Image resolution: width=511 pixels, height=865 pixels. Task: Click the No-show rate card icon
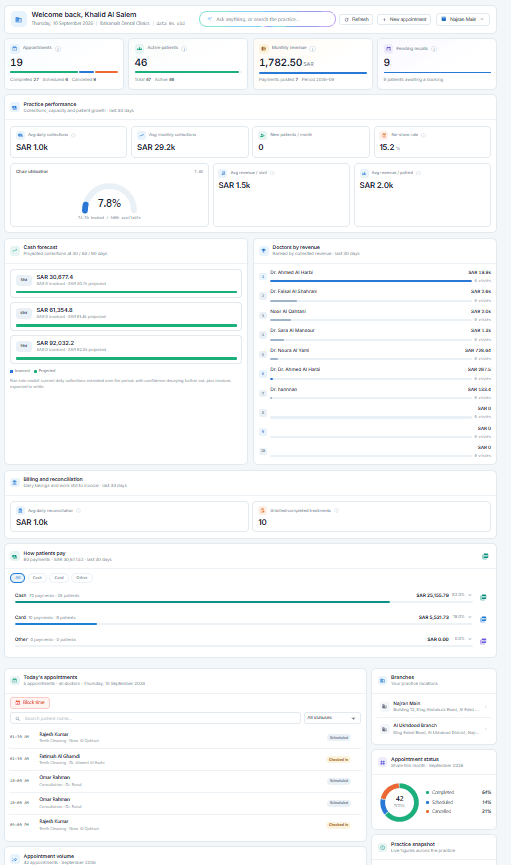click(384, 135)
